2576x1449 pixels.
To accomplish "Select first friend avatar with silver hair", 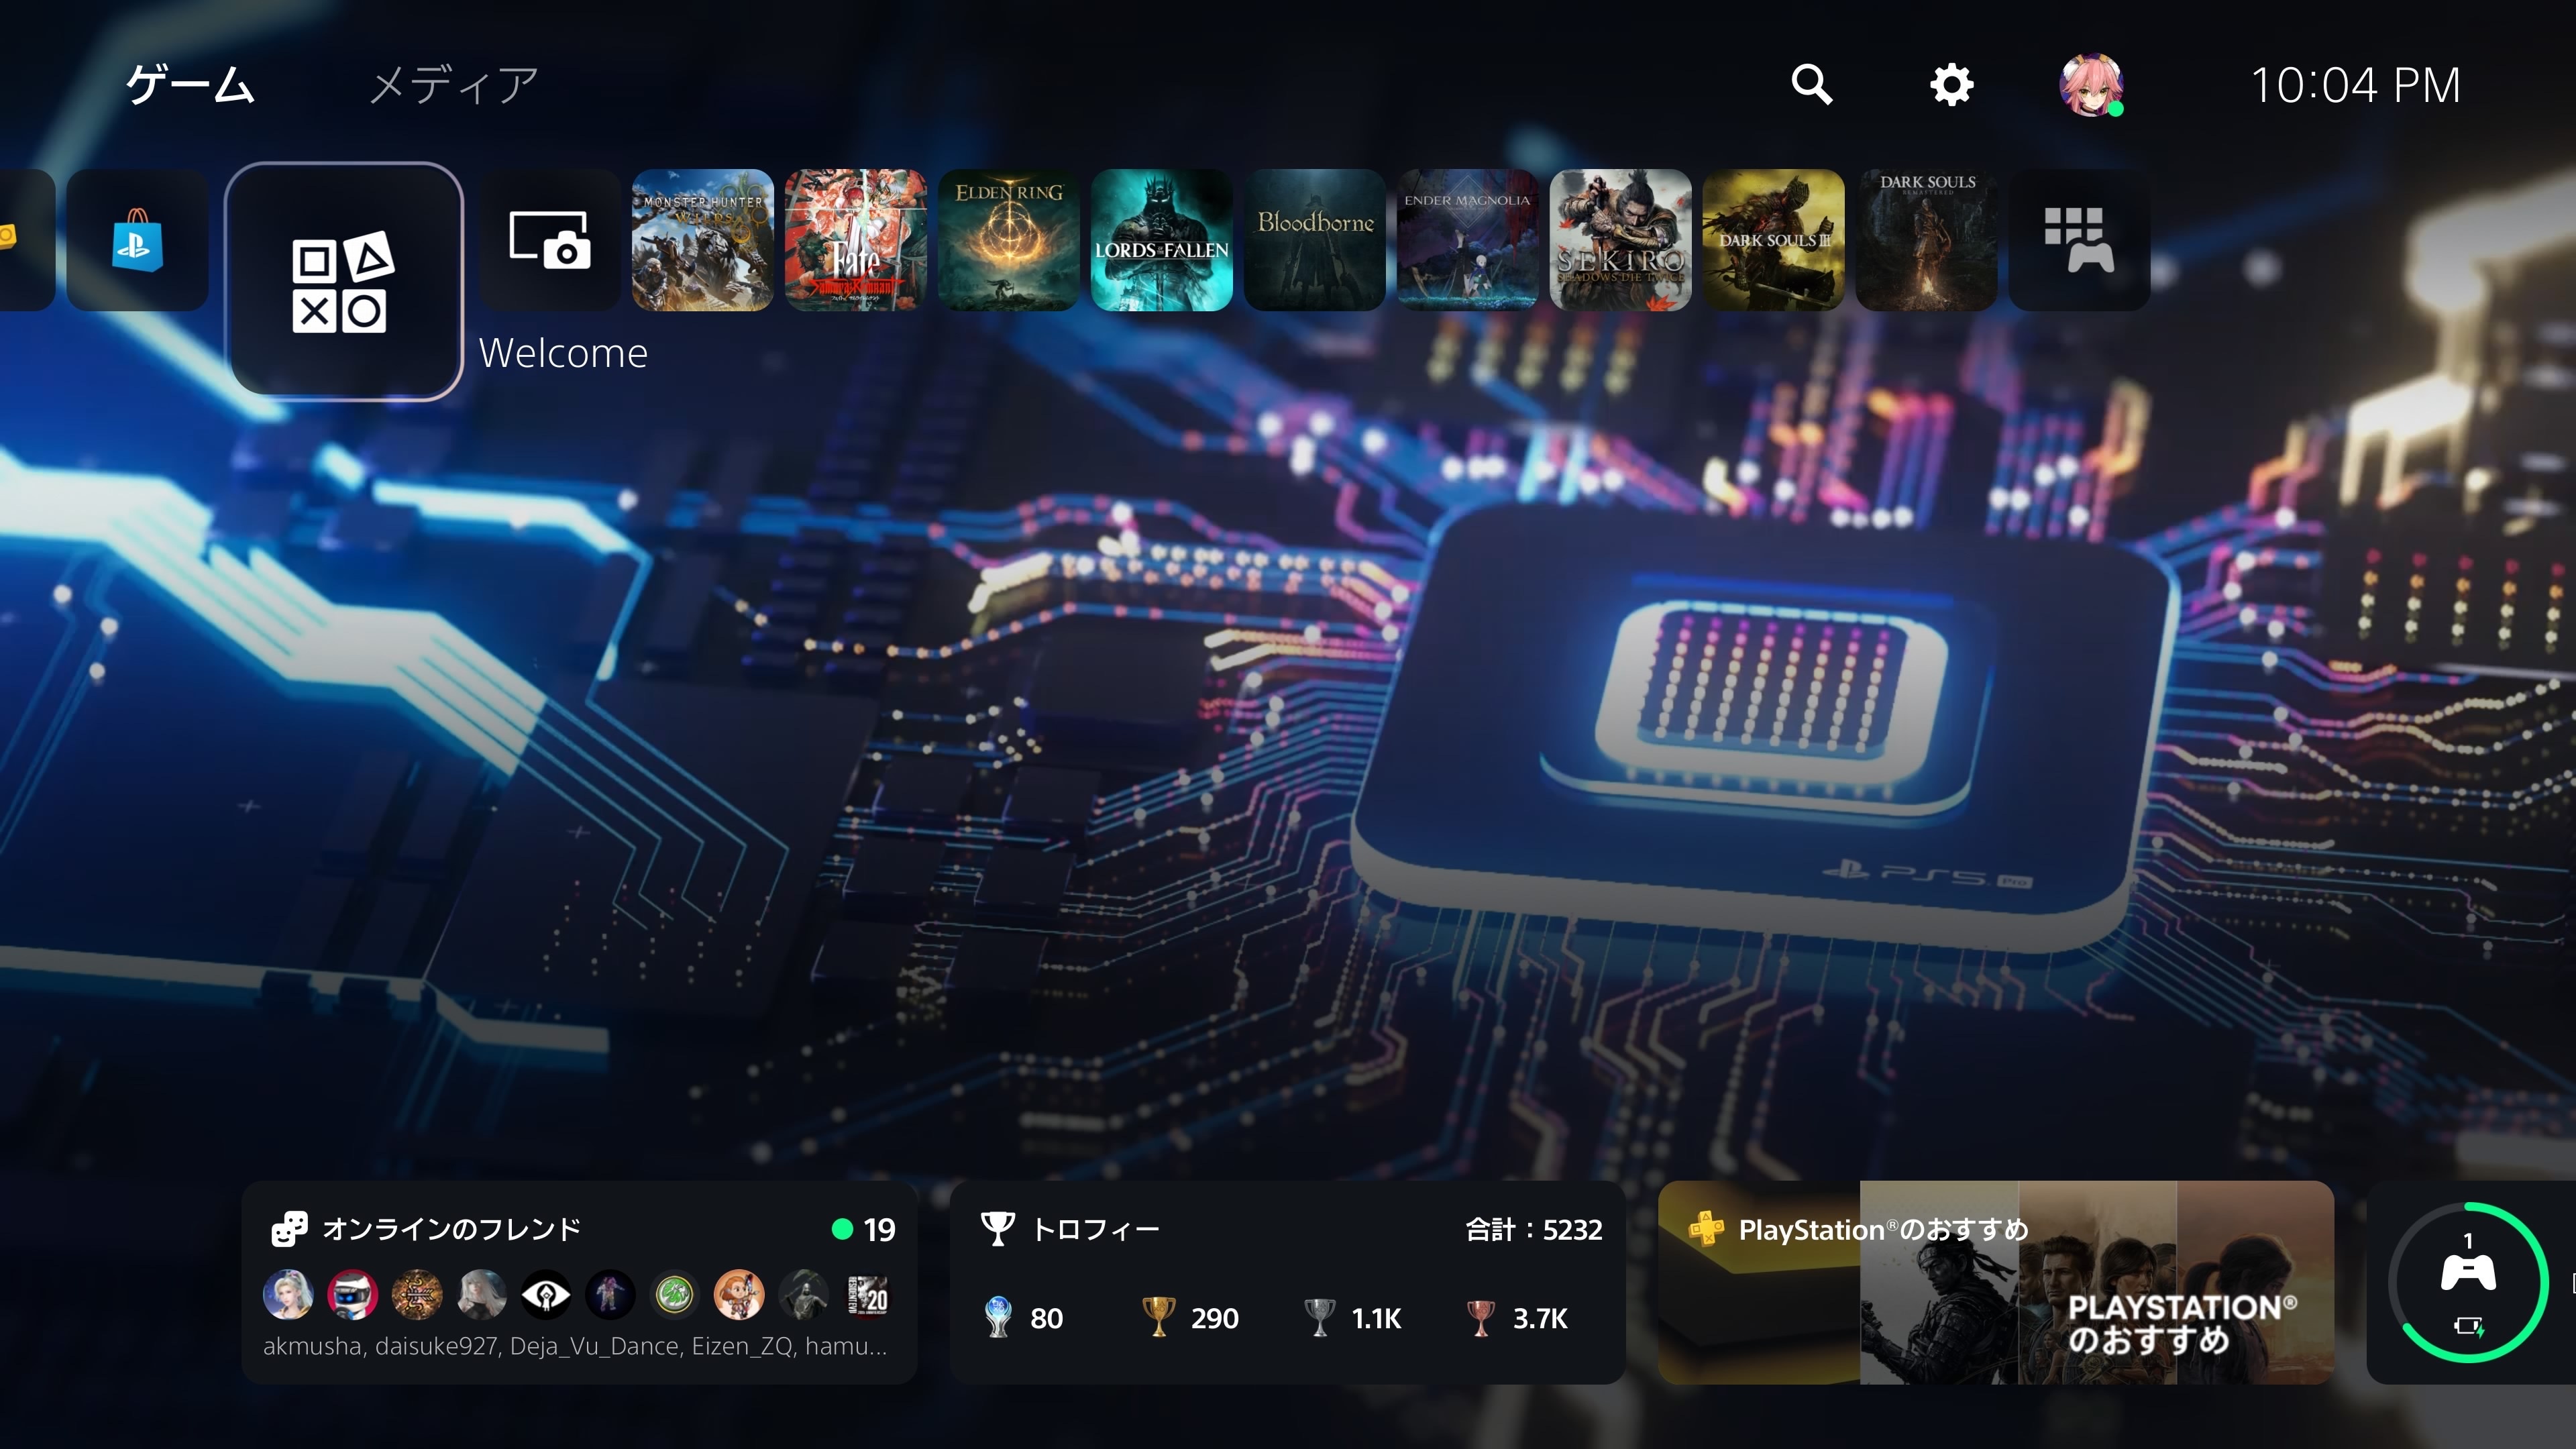I will [x=288, y=1296].
